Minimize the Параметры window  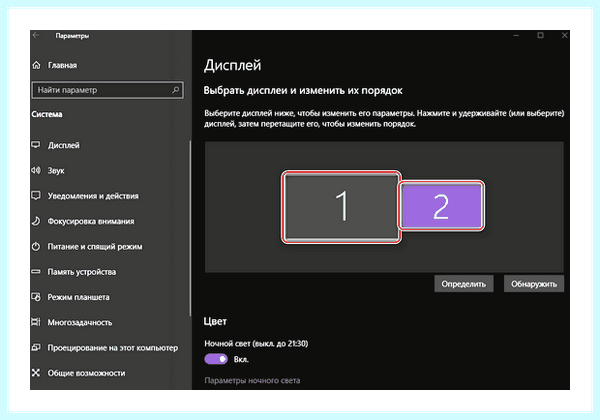pyautogui.click(x=516, y=35)
